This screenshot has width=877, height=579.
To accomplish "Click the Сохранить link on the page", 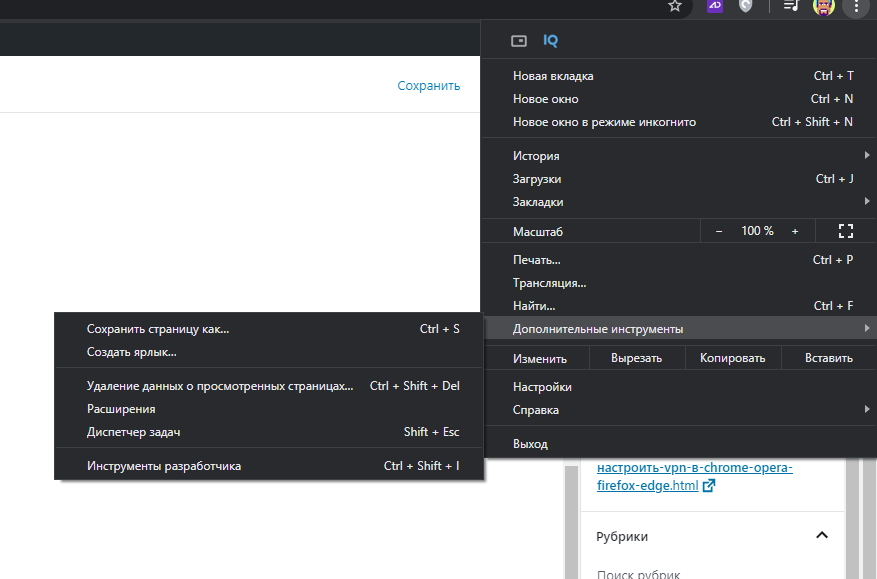I will pyautogui.click(x=428, y=86).
